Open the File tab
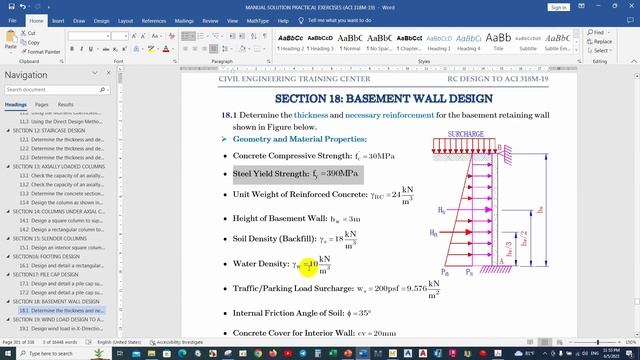This screenshot has height=360, width=640. coord(12,21)
